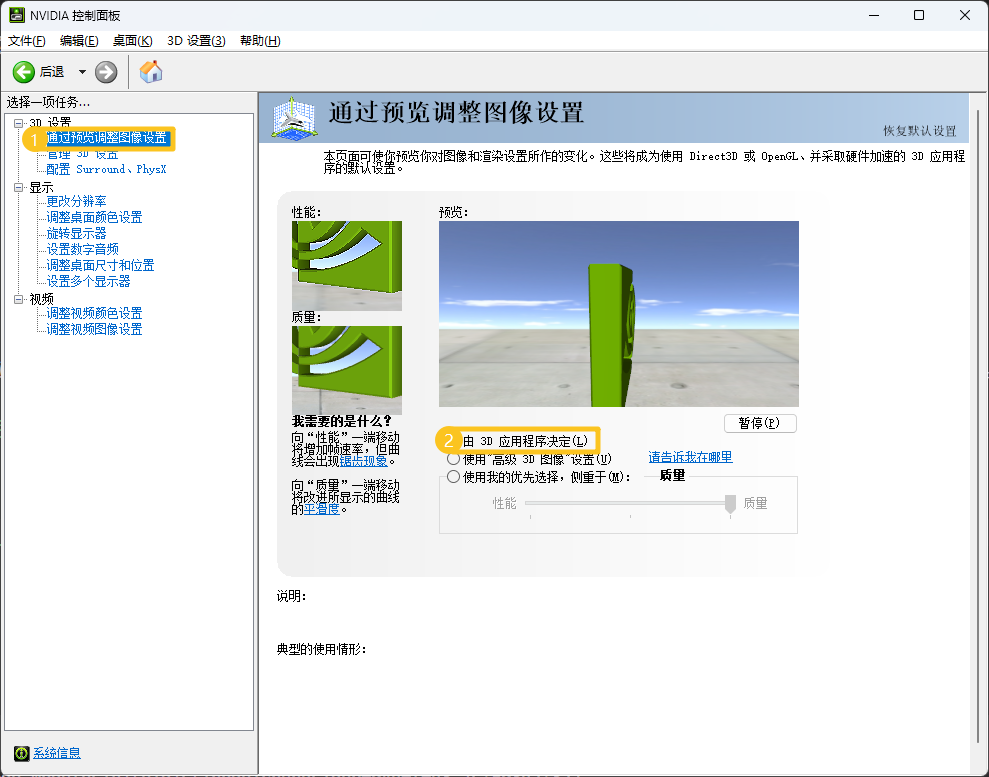Viewport: 989px width, 777px height.
Task: Open 调整视频图像设置 task
Action: click(94, 329)
